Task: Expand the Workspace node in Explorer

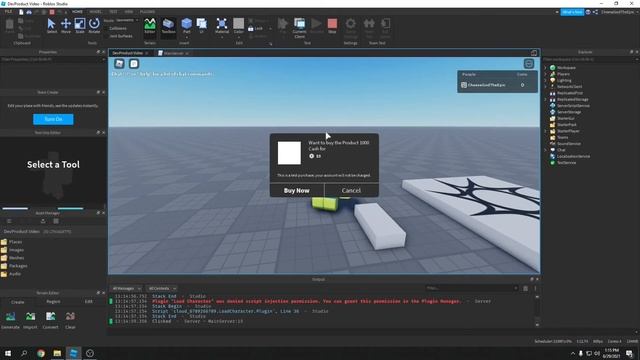Action: pyautogui.click(x=546, y=68)
